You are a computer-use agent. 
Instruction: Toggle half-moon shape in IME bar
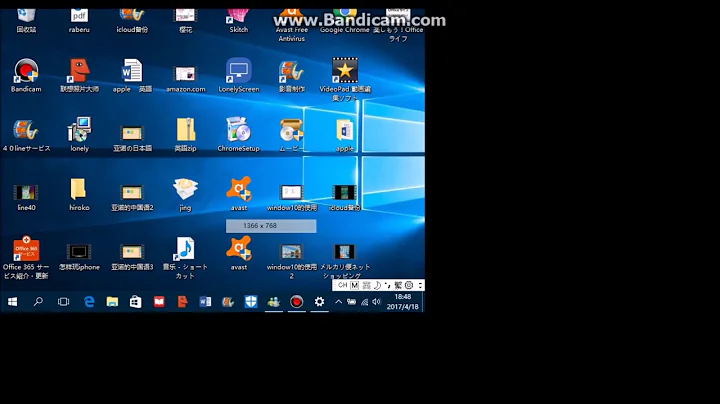pyautogui.click(x=377, y=285)
